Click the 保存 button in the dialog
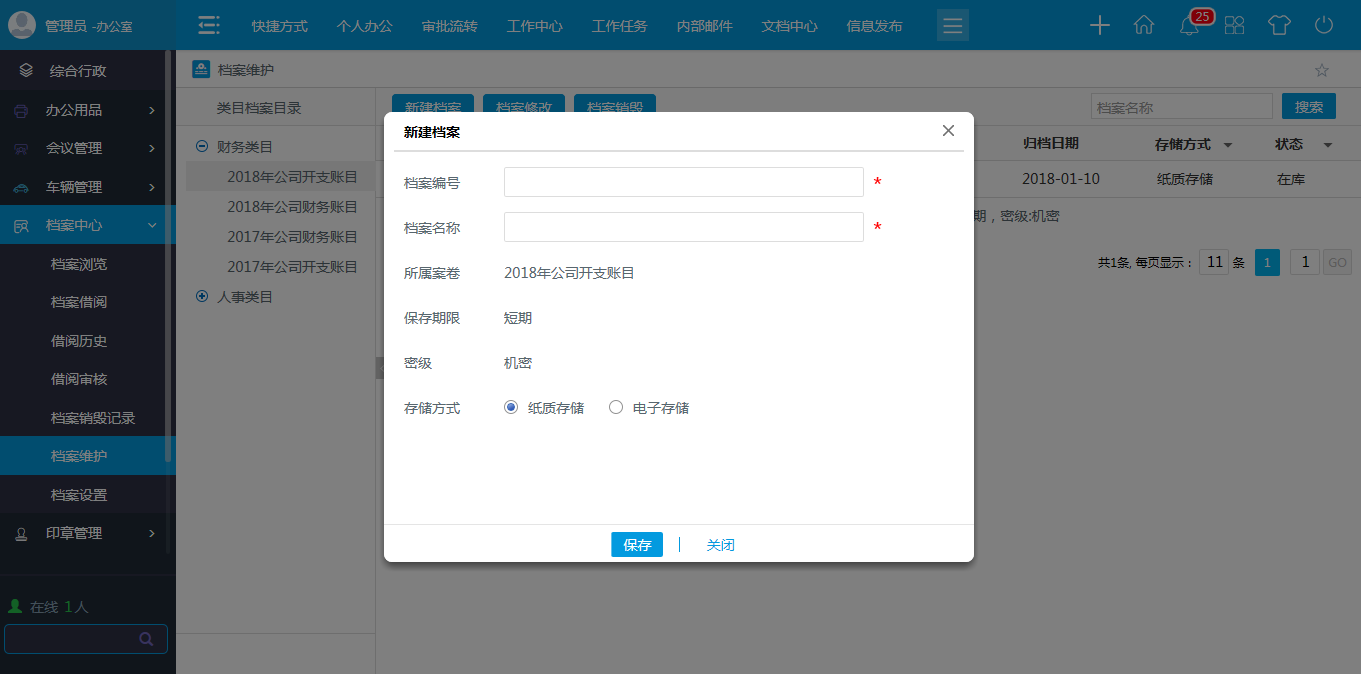The width and height of the screenshot is (1361, 674). (x=636, y=544)
